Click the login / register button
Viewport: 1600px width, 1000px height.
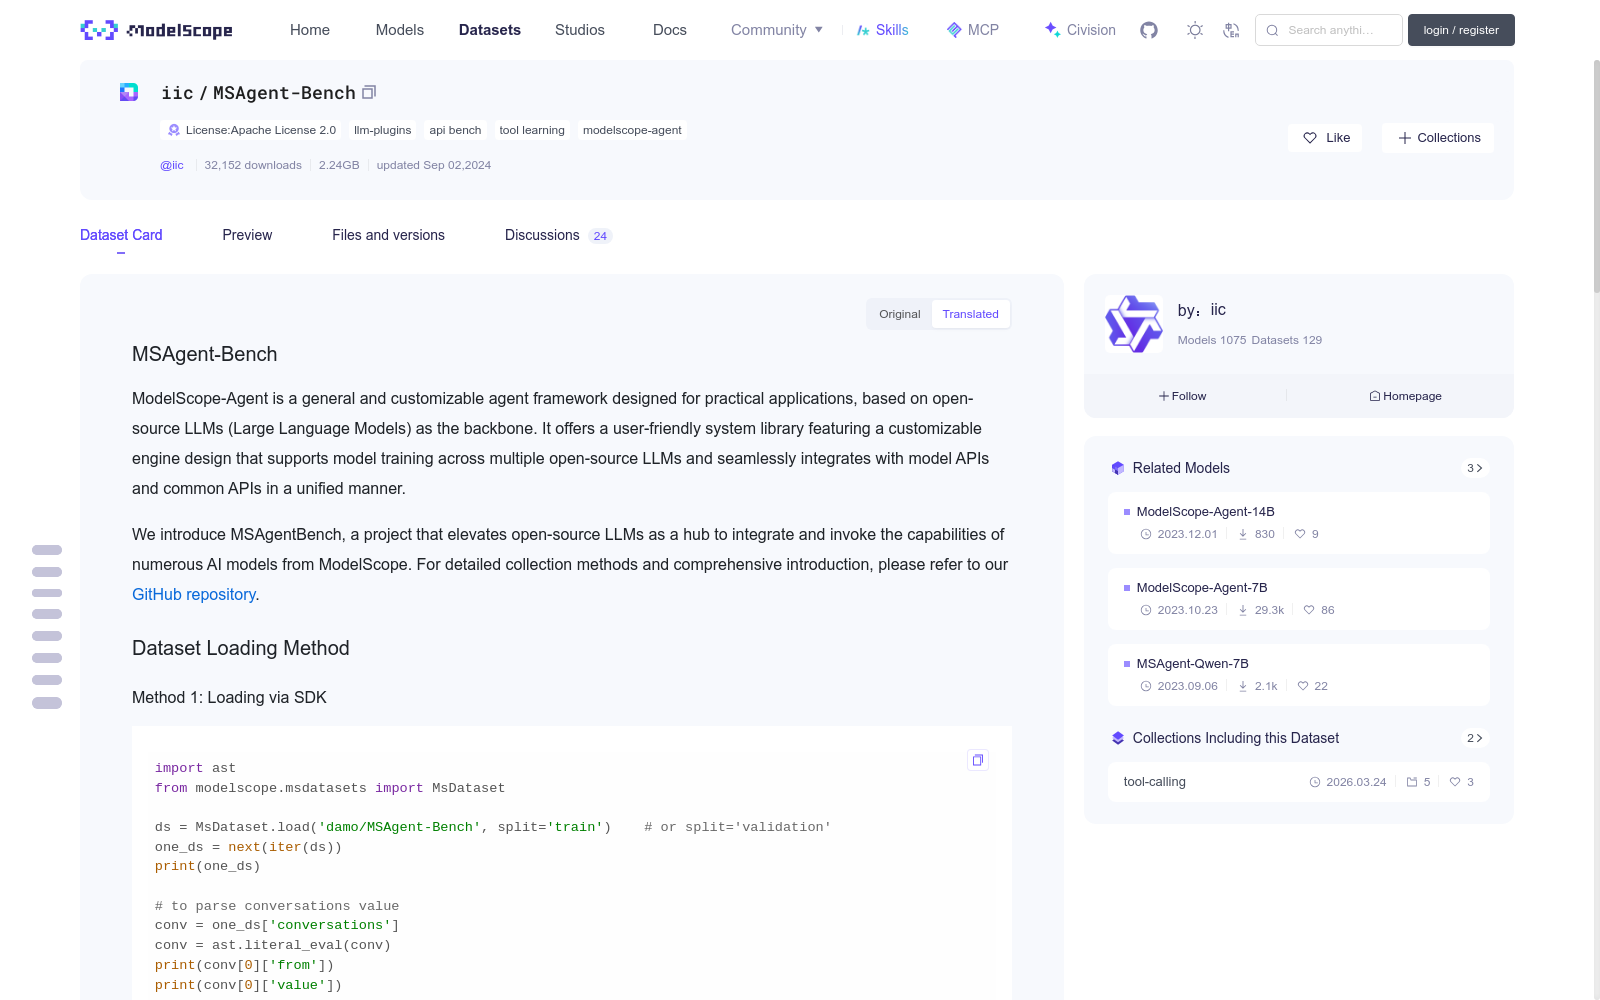coord(1461,30)
